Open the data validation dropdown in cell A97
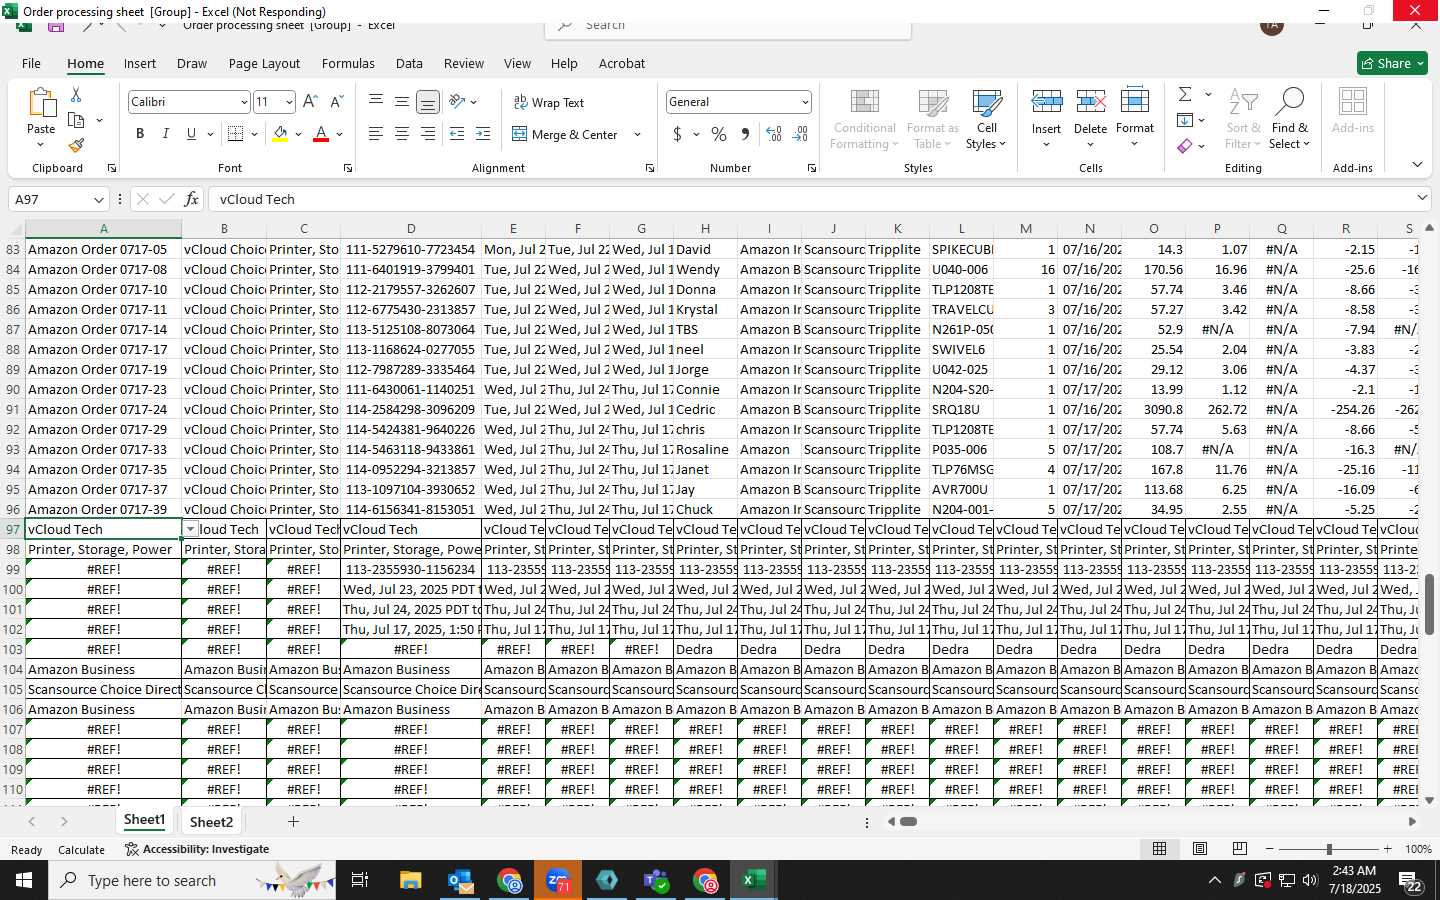Screen dimensions: 1440x900 coord(190,529)
